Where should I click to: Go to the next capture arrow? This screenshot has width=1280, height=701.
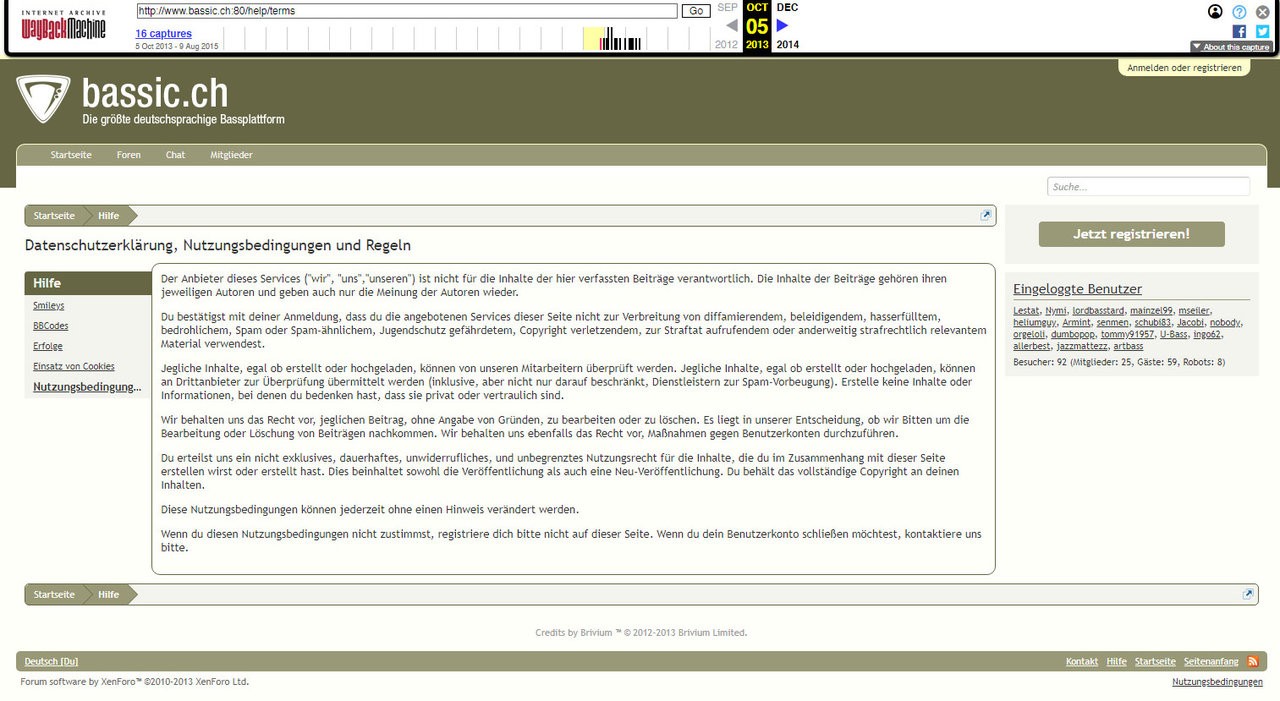[783, 26]
